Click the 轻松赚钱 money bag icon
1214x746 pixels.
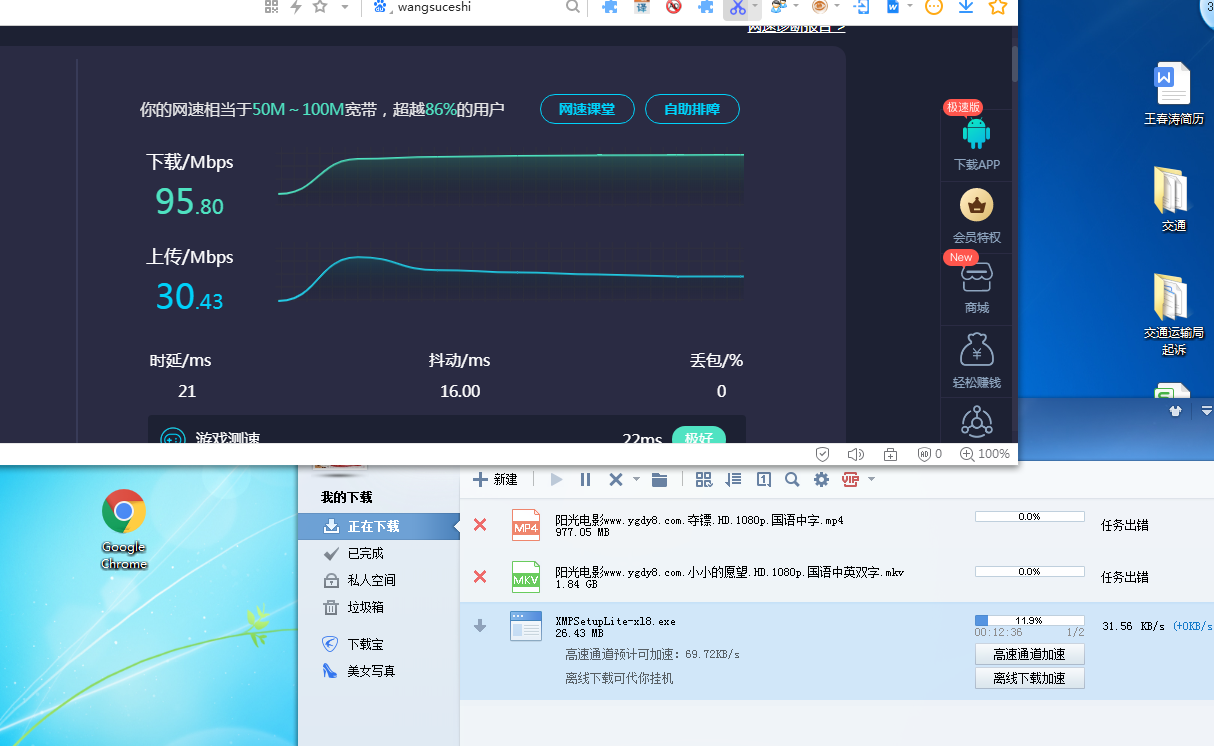977,349
